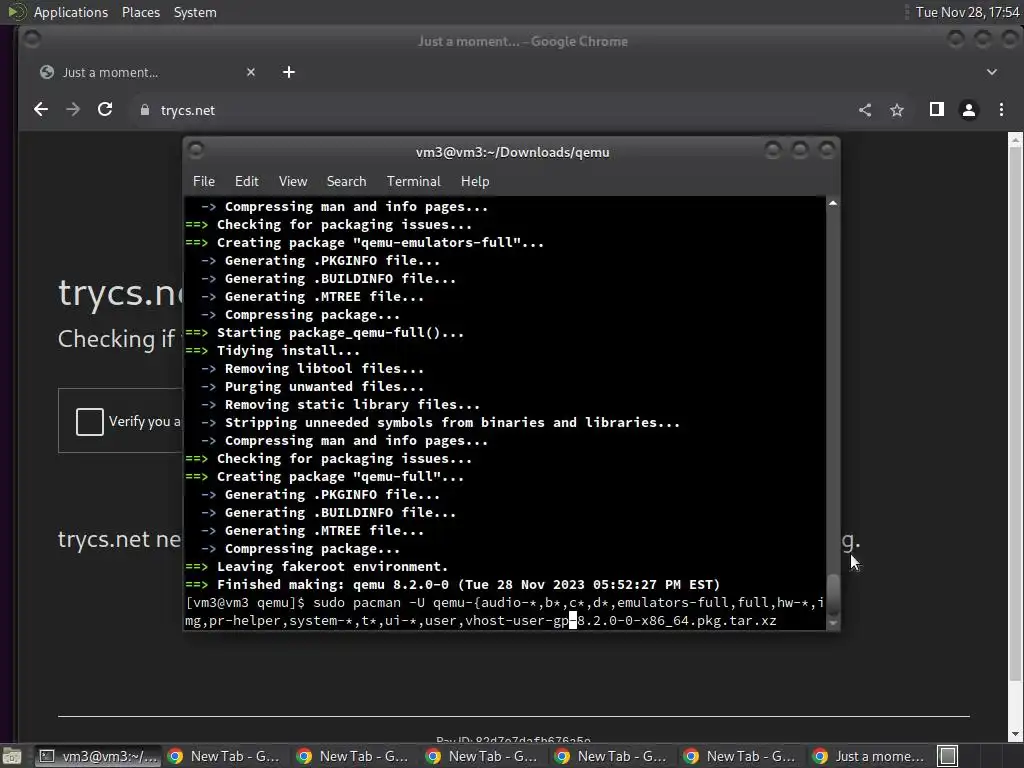The width and height of the screenshot is (1024, 768).
Task: Switch to vm3@vm3 terminal taskbar entry
Action: 97,756
